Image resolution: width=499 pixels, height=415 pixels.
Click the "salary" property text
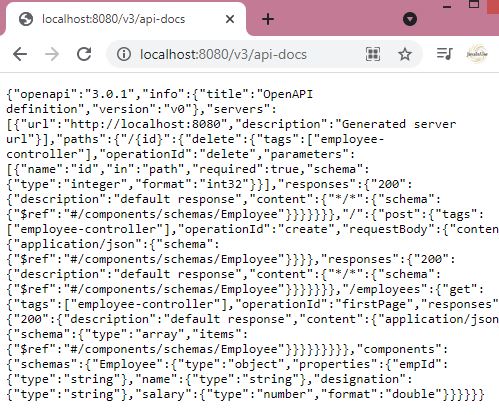pyautogui.click(x=163, y=394)
